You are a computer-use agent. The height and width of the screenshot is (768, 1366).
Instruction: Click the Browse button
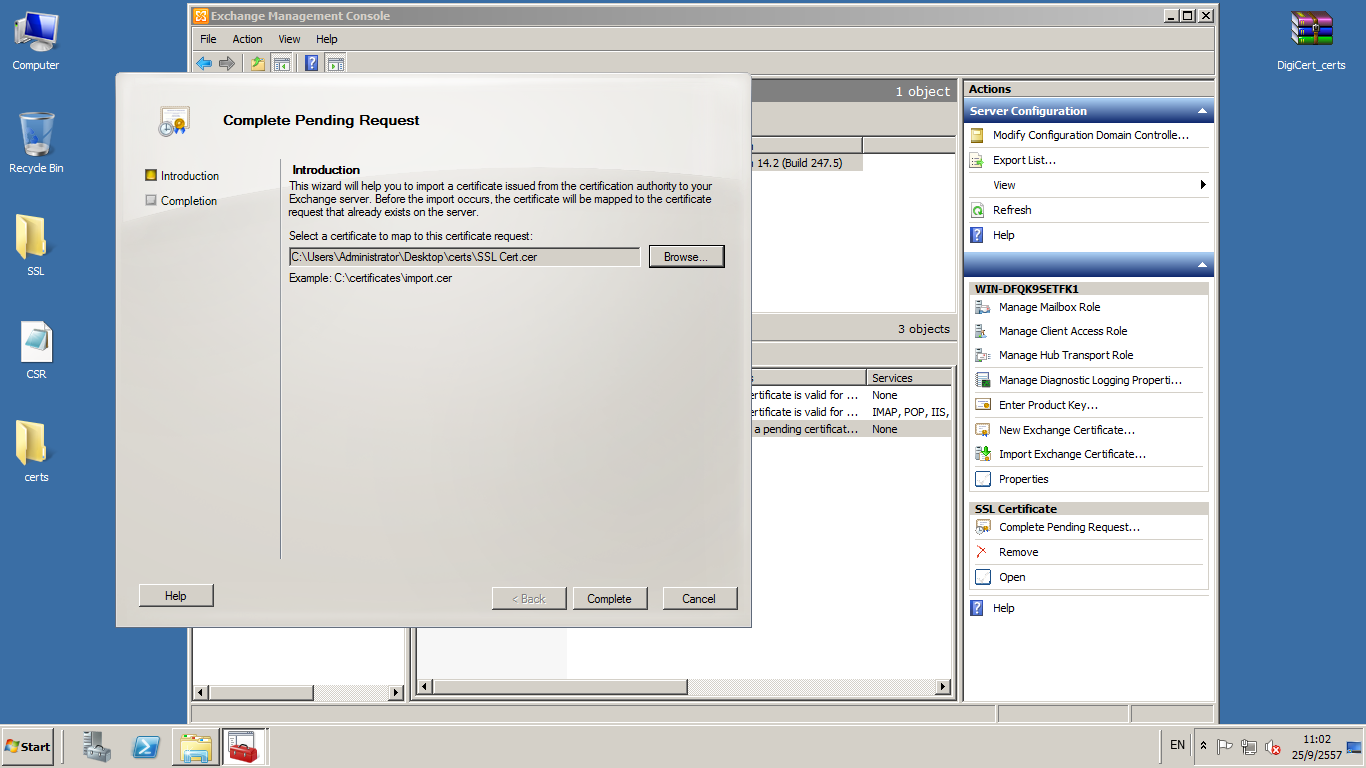pyautogui.click(x=686, y=257)
